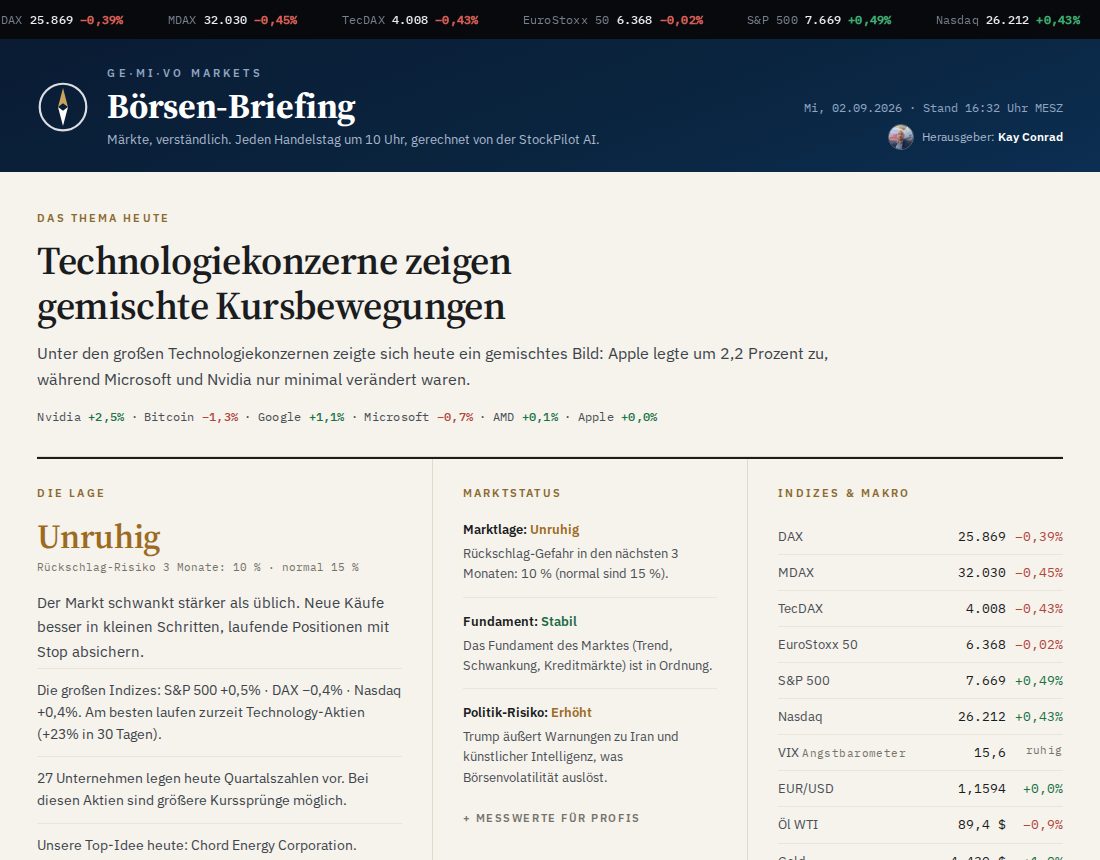The image size is (1100, 860).
Task: Click Politik-Risiko: Erhöht entry
Action: click(x=590, y=745)
